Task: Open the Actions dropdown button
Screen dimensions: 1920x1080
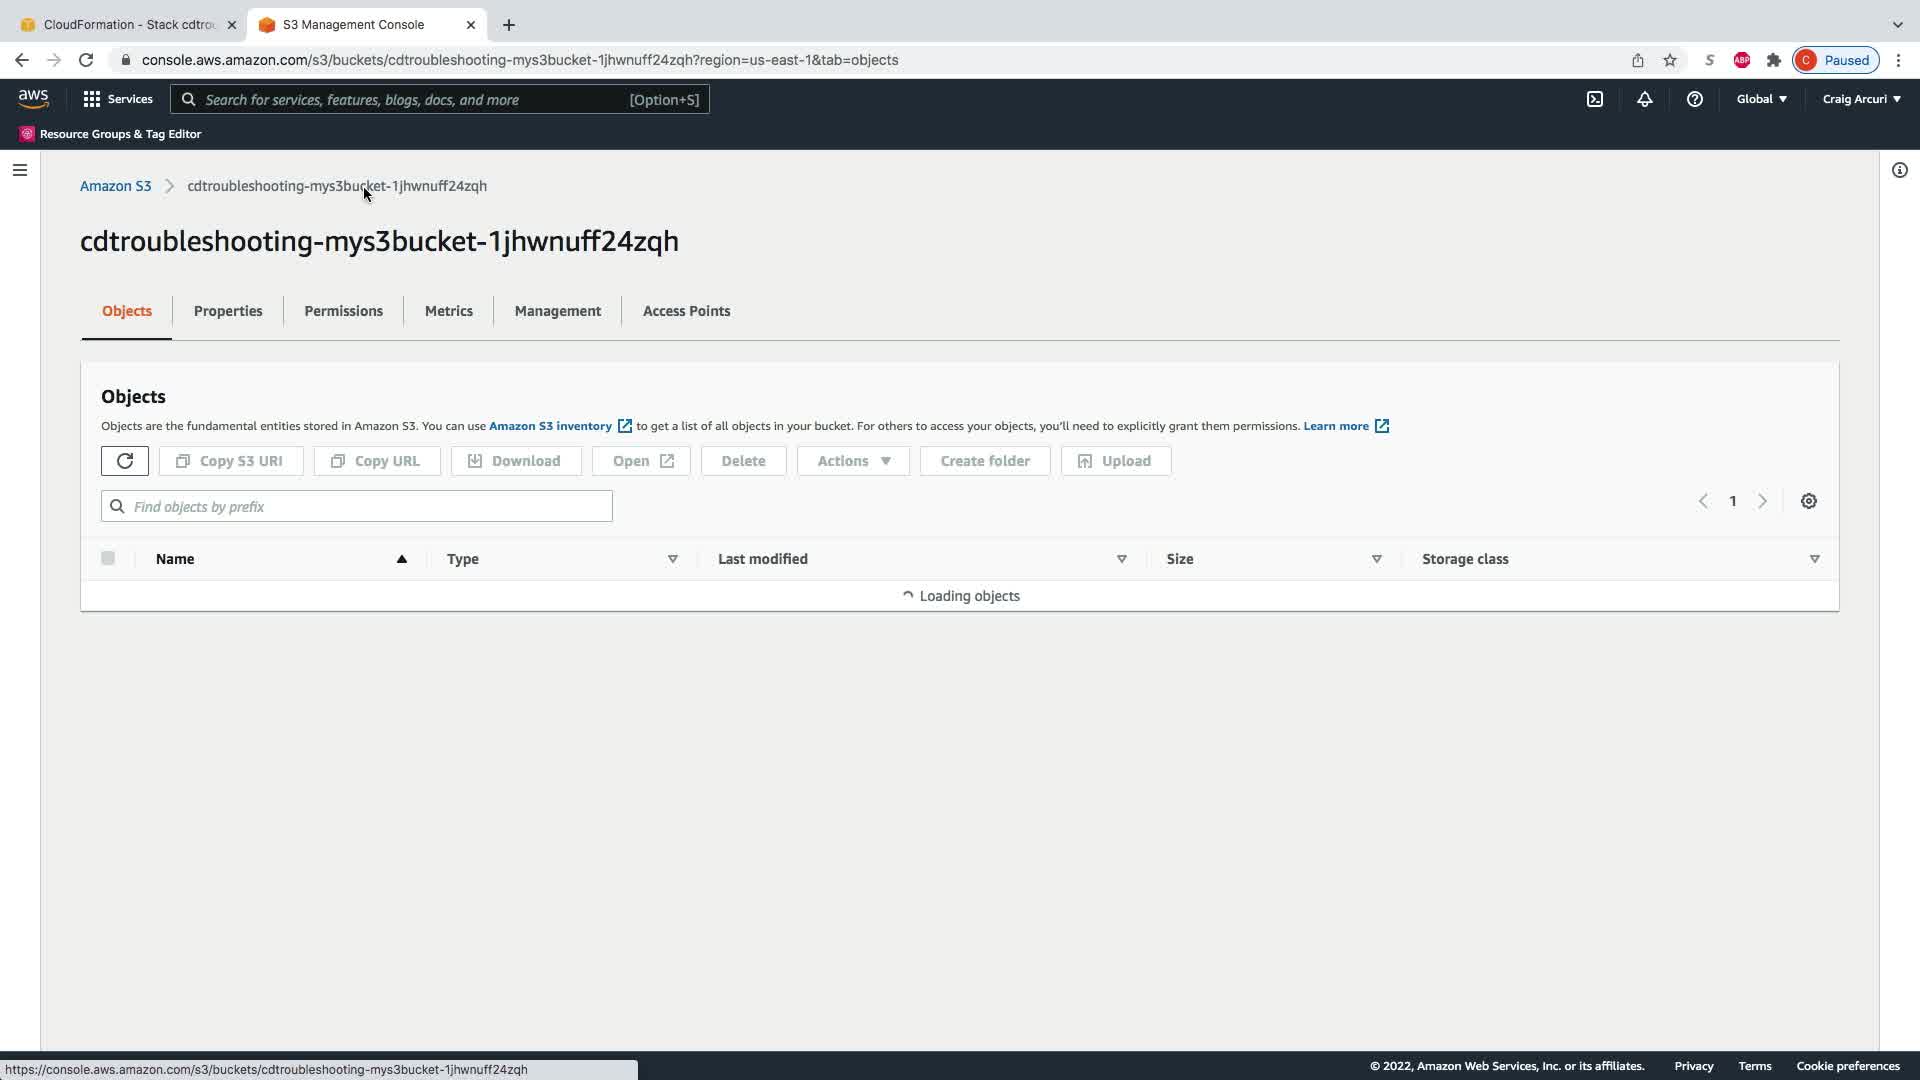Action: (853, 461)
